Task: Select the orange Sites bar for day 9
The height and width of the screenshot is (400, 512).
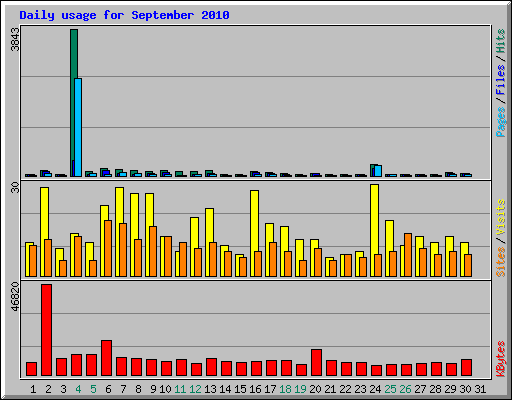Action: [153, 251]
